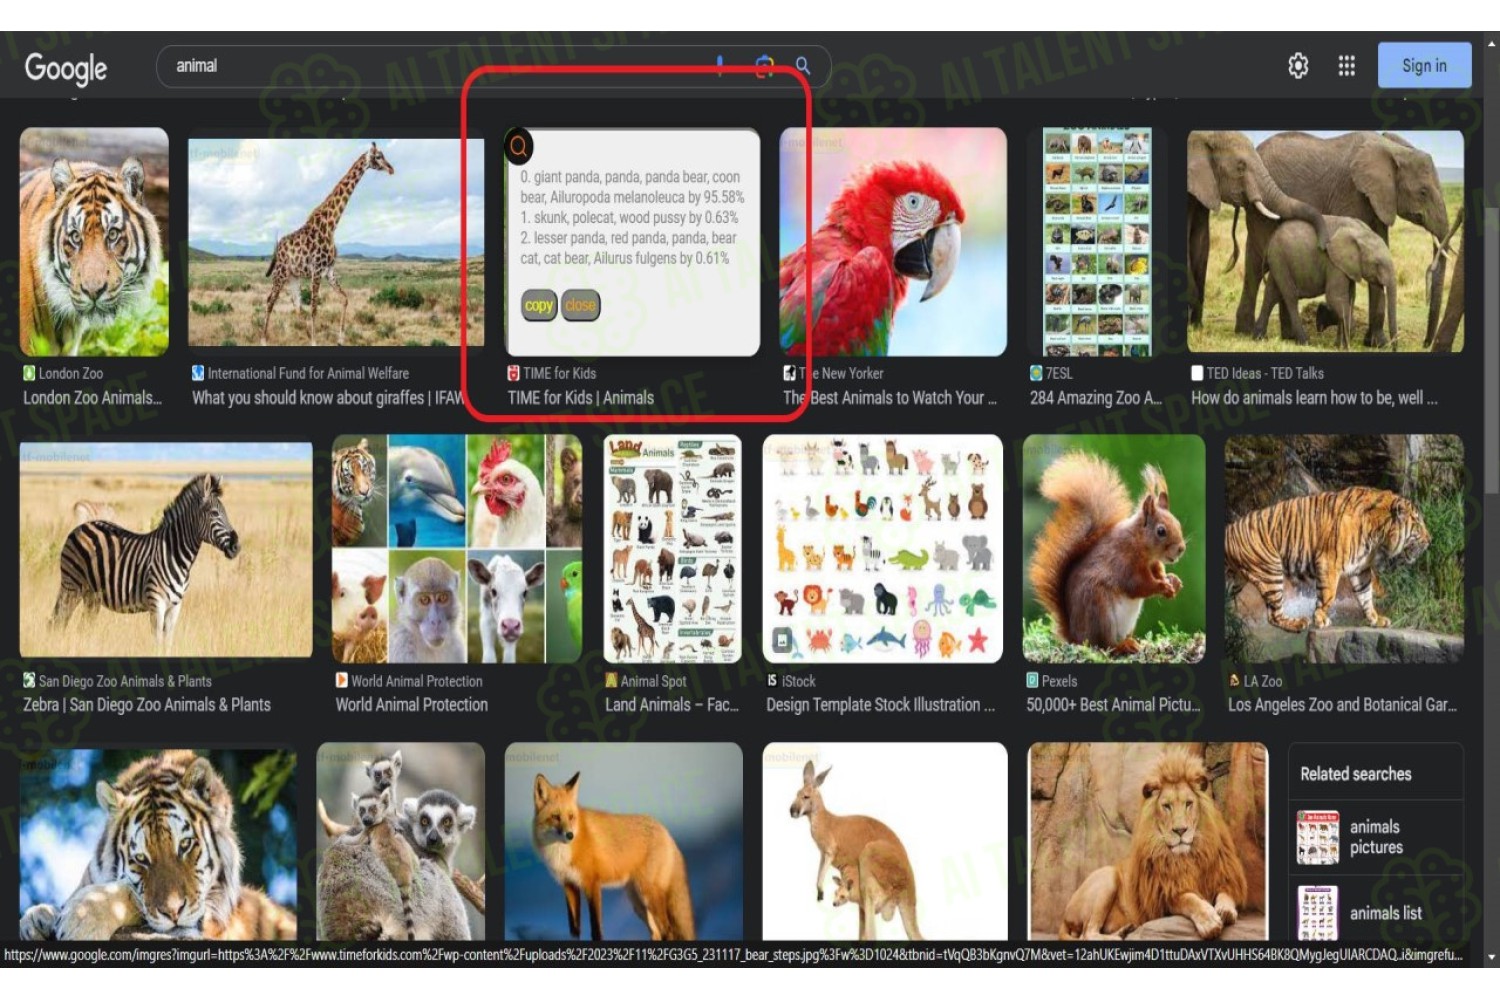Open TIME for Kids | Animals link
Image resolution: width=1500 pixels, height=1000 pixels.
point(580,398)
